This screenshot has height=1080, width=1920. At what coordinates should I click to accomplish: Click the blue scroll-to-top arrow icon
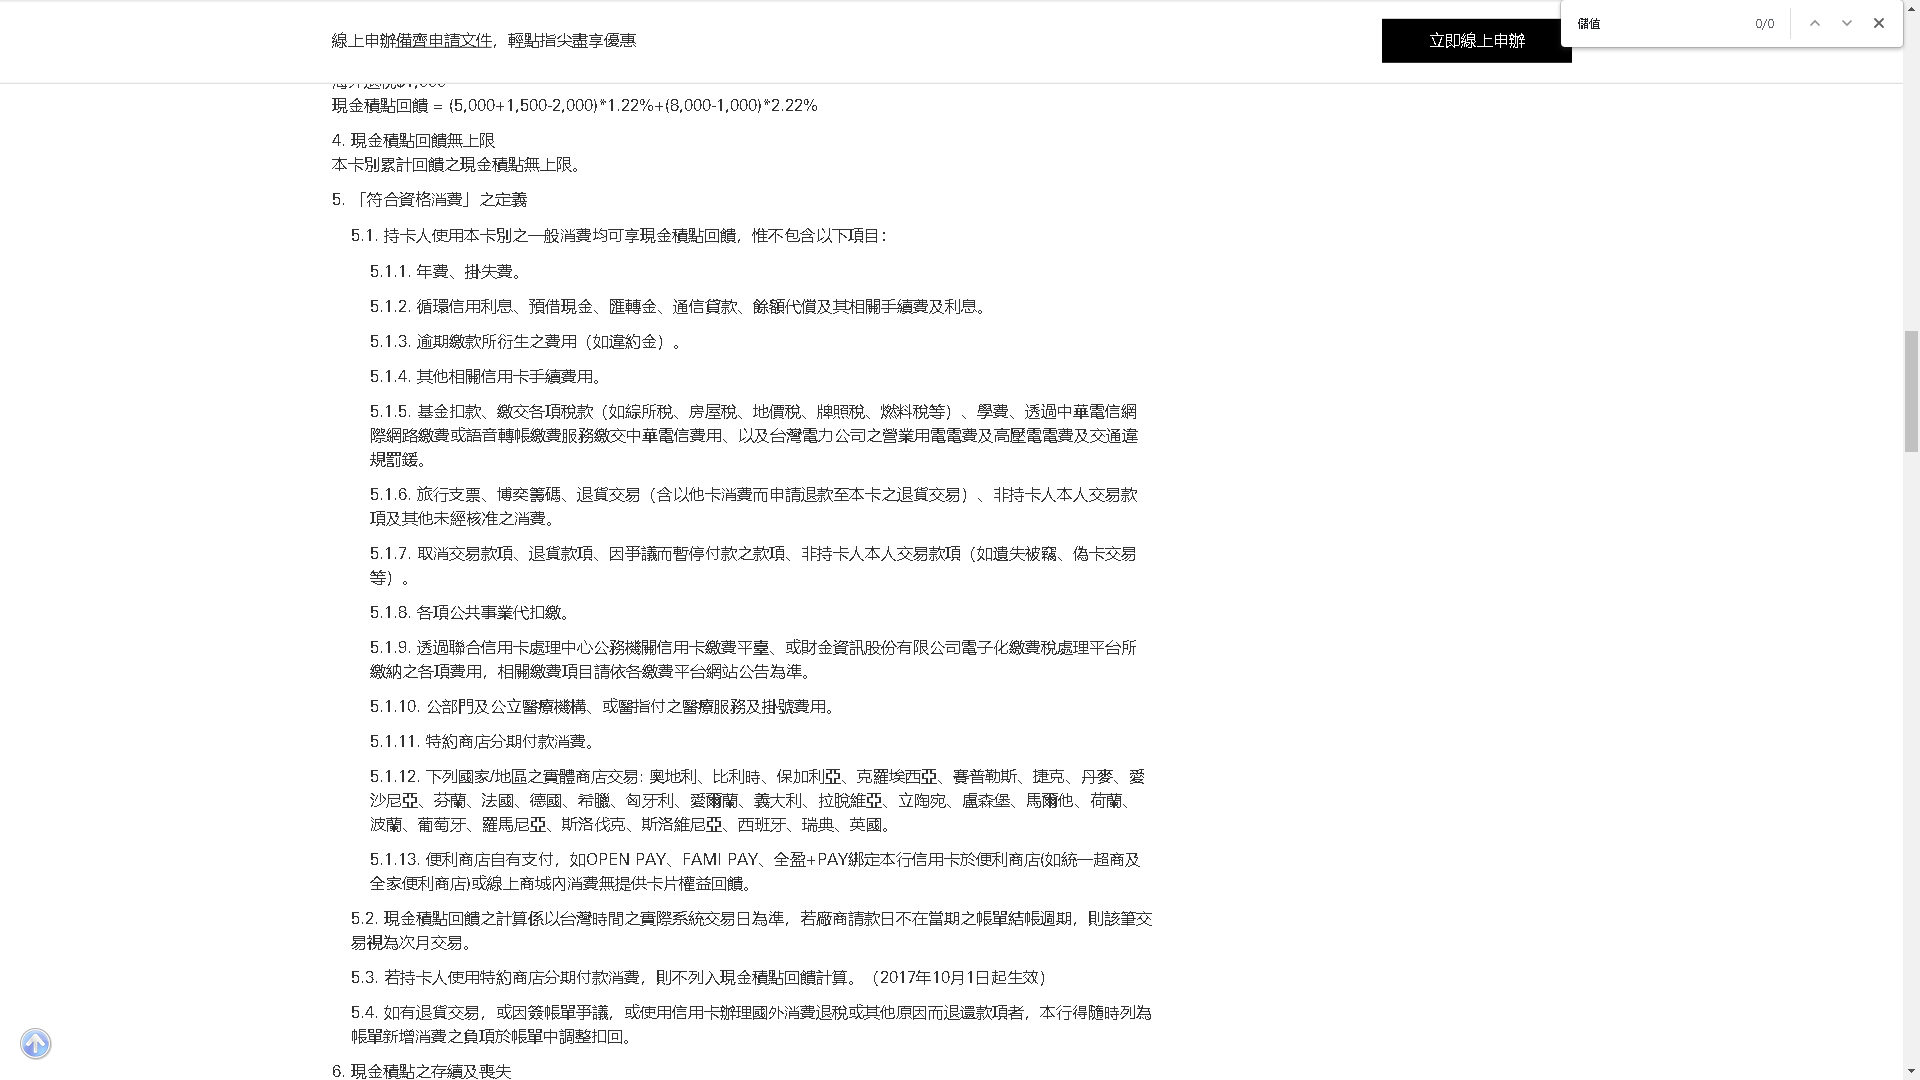pyautogui.click(x=36, y=1044)
